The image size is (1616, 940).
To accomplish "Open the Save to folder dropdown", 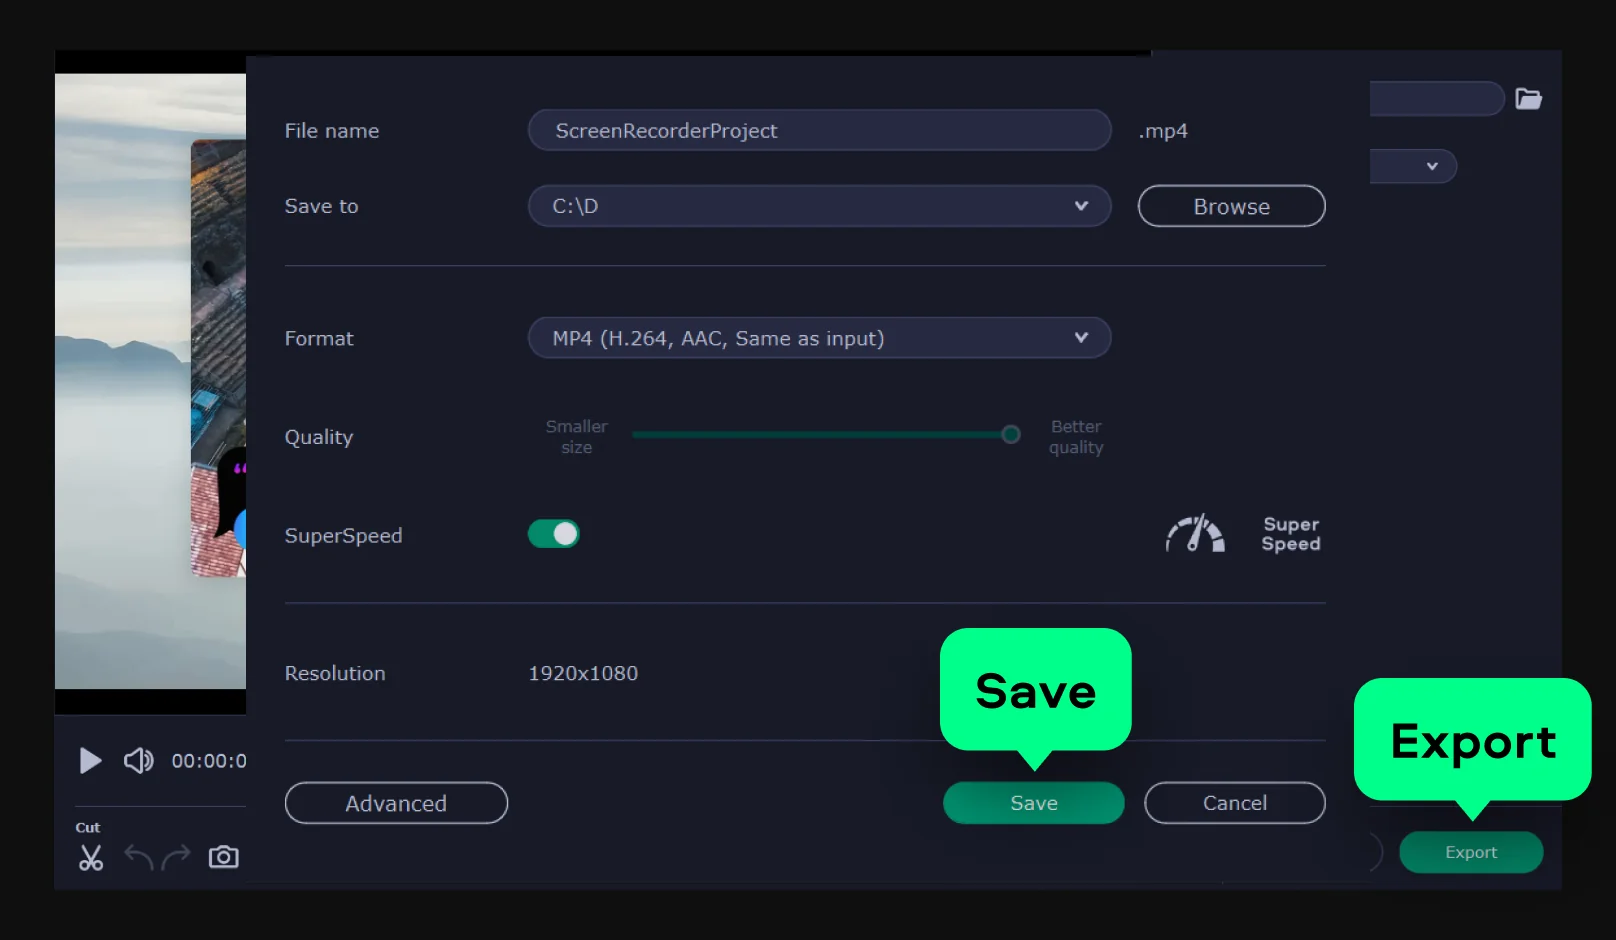I will [x=819, y=206].
